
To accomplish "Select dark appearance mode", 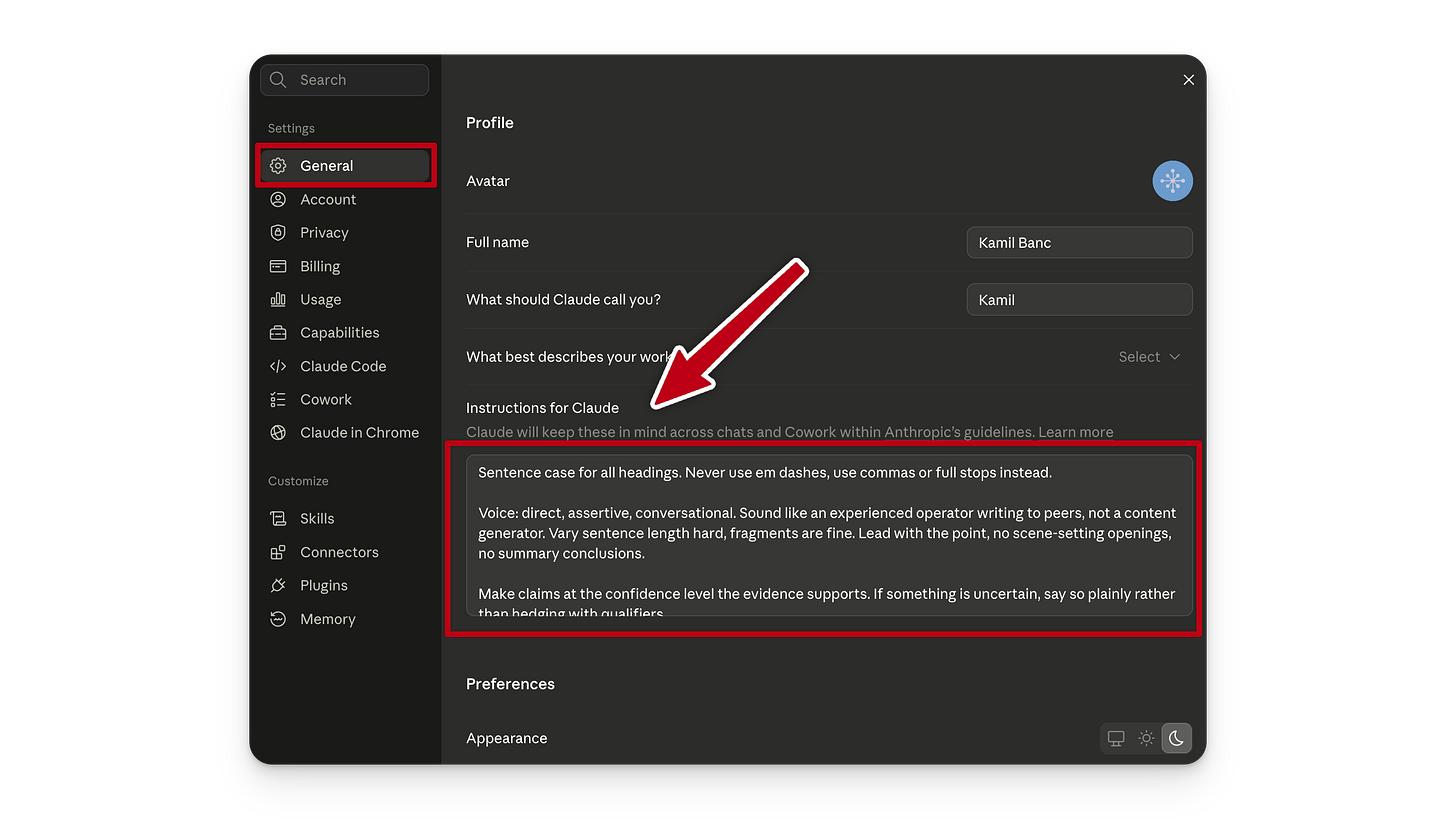I will [1176, 738].
